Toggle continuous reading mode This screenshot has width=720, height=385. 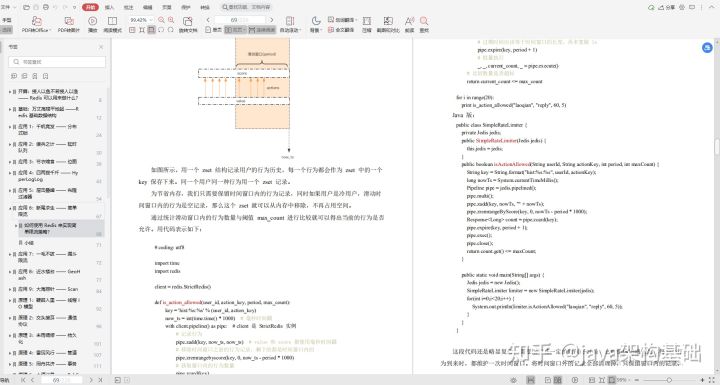tap(261, 29)
